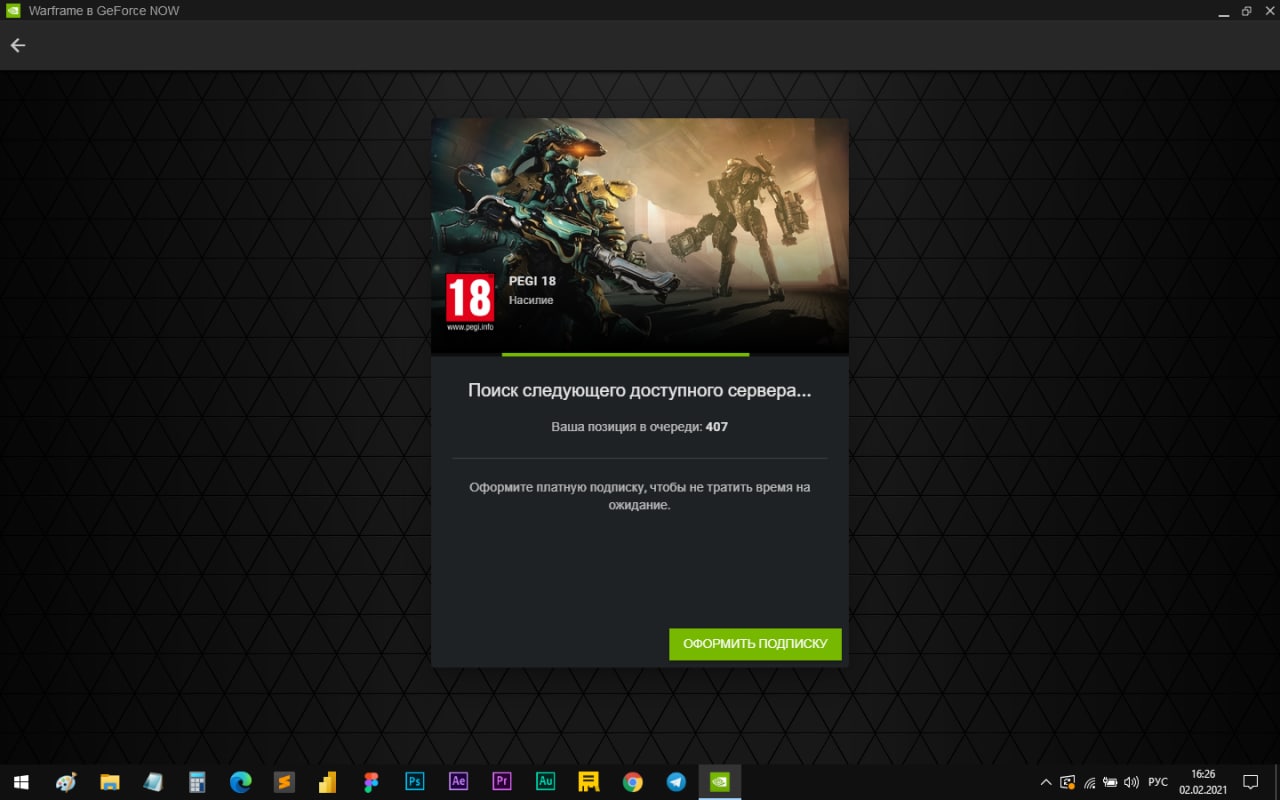This screenshot has height=800, width=1280.
Task: Click the green server search progress bar
Action: [x=625, y=354]
